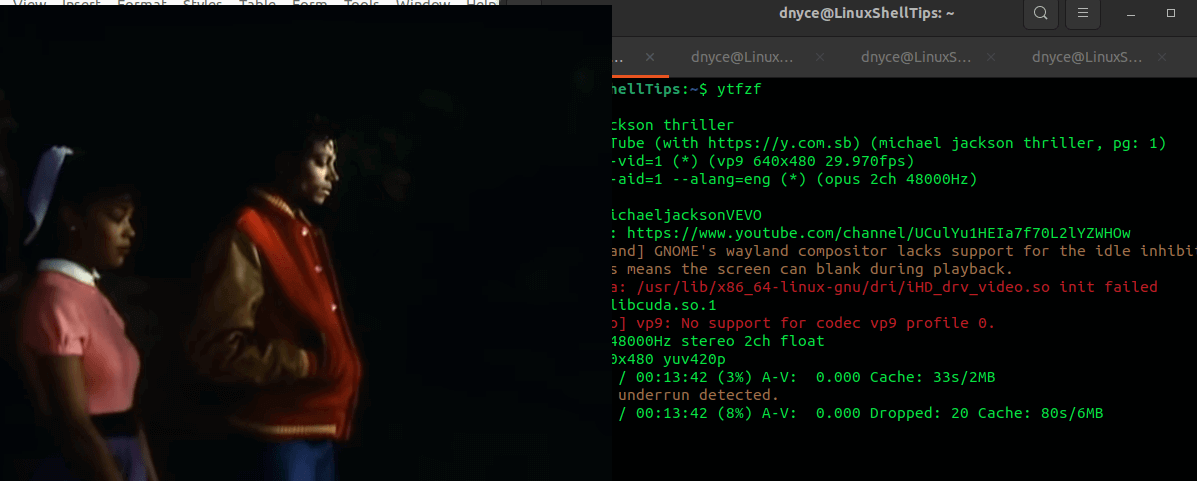This screenshot has height=481, width=1197.
Task: Click the iHD_drv_video.so init failed error
Action: coord(886,287)
